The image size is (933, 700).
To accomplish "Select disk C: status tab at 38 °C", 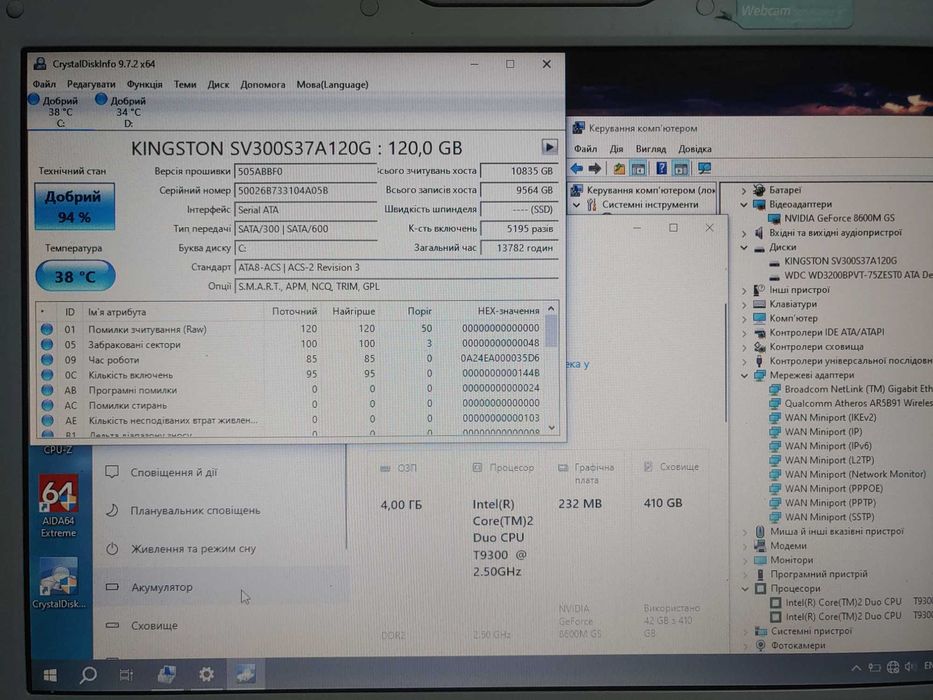I will pos(60,111).
